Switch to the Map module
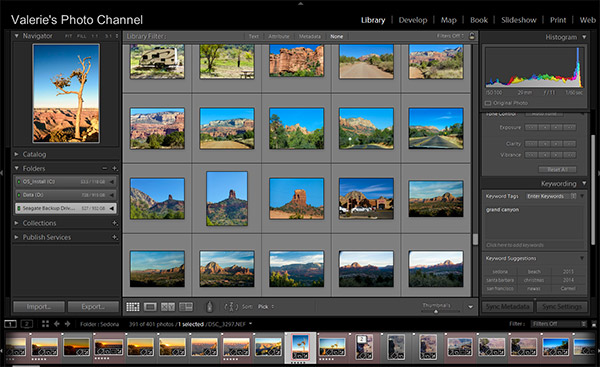600x367 pixels. point(448,20)
